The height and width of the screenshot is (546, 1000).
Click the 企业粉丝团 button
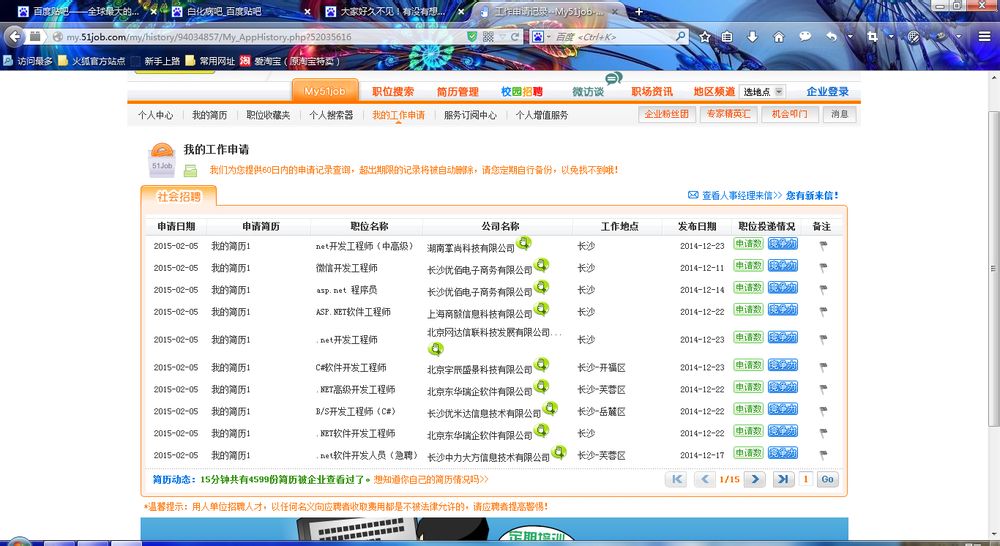click(666, 114)
